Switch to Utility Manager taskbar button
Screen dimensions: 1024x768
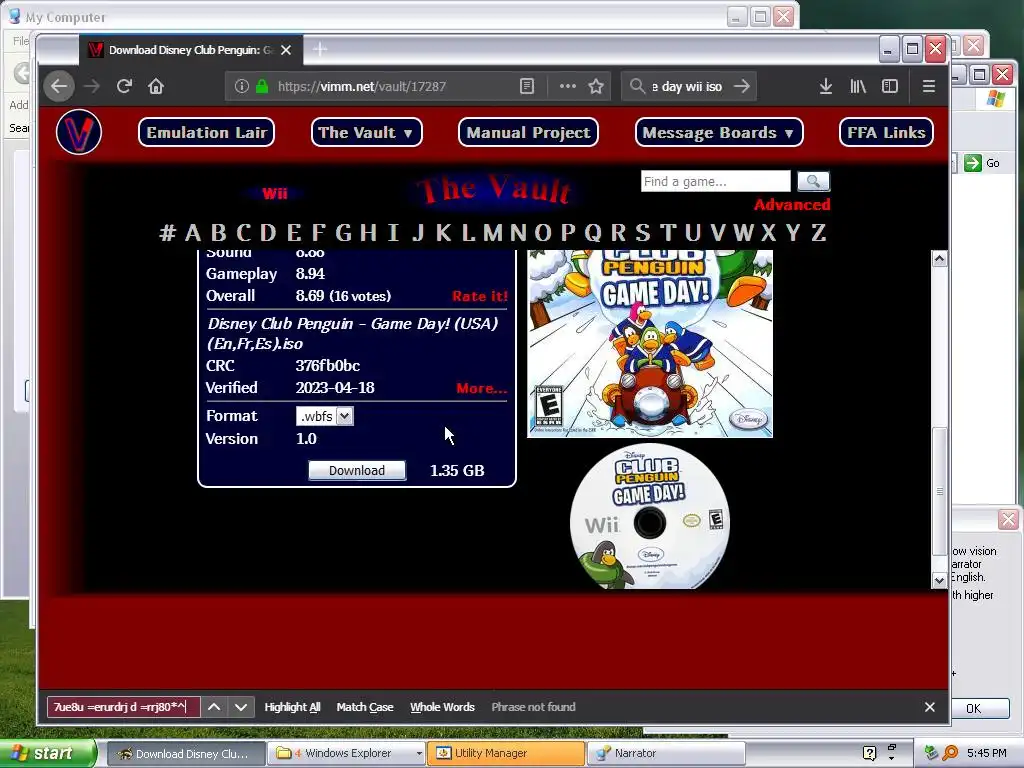tap(505, 753)
